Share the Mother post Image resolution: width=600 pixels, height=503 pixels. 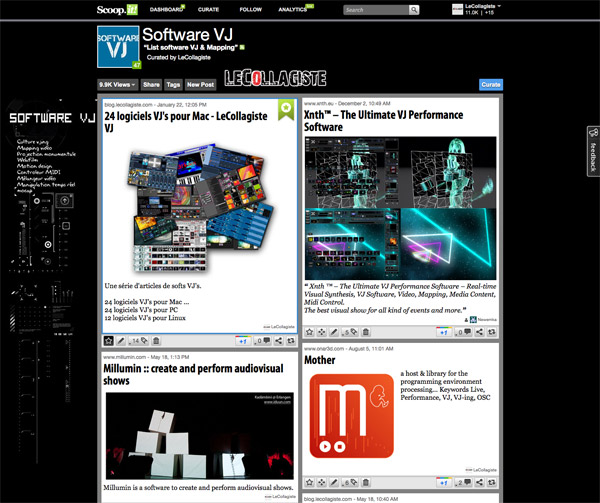tap(479, 482)
